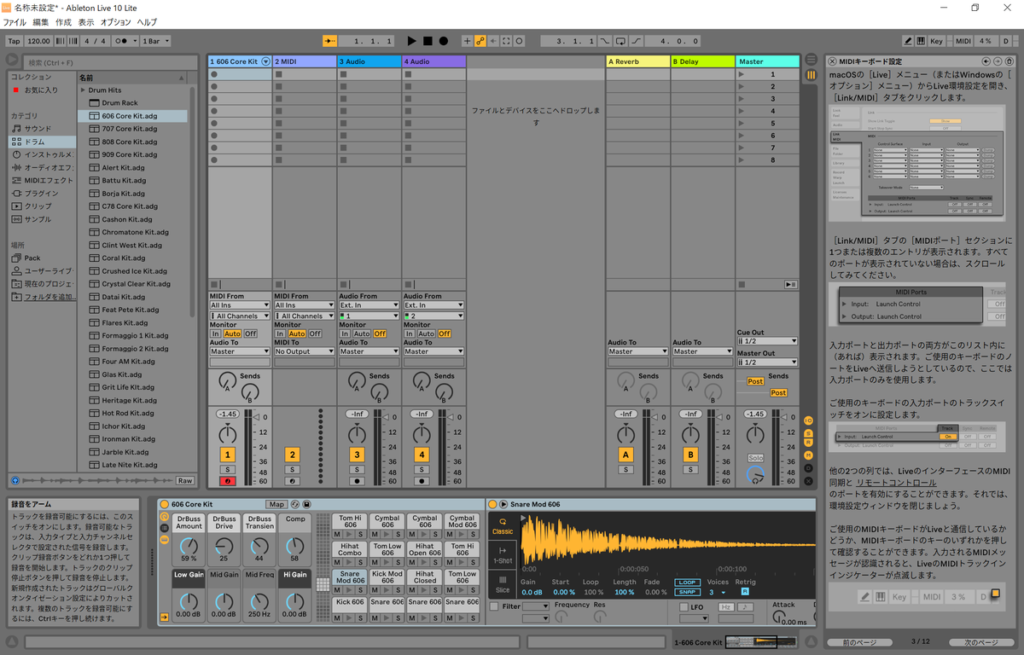Select ドラム category in browser

[42, 142]
